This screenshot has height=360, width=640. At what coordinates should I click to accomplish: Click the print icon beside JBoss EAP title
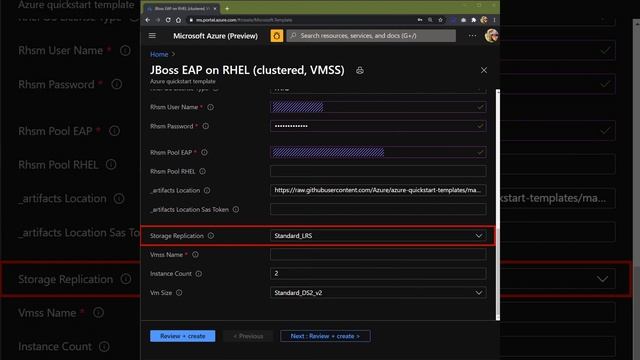click(x=360, y=71)
